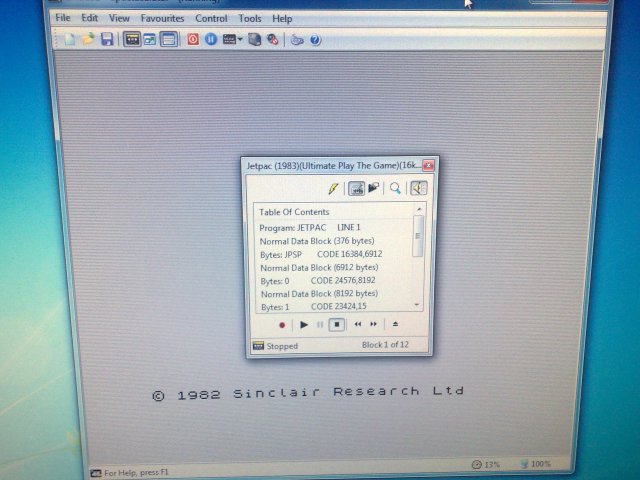The width and height of the screenshot is (640, 480).
Task: Switch to full screen view icon
Action: click(x=150, y=40)
